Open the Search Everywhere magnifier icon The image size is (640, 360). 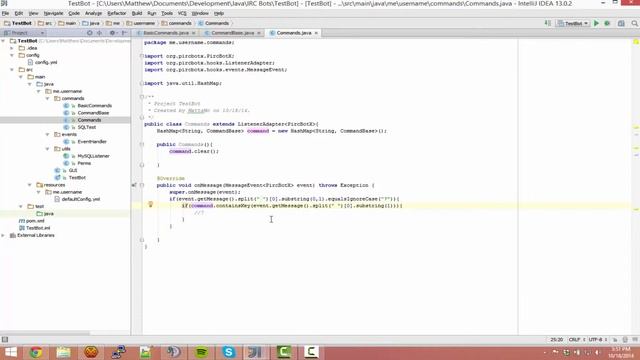click(x=635, y=23)
